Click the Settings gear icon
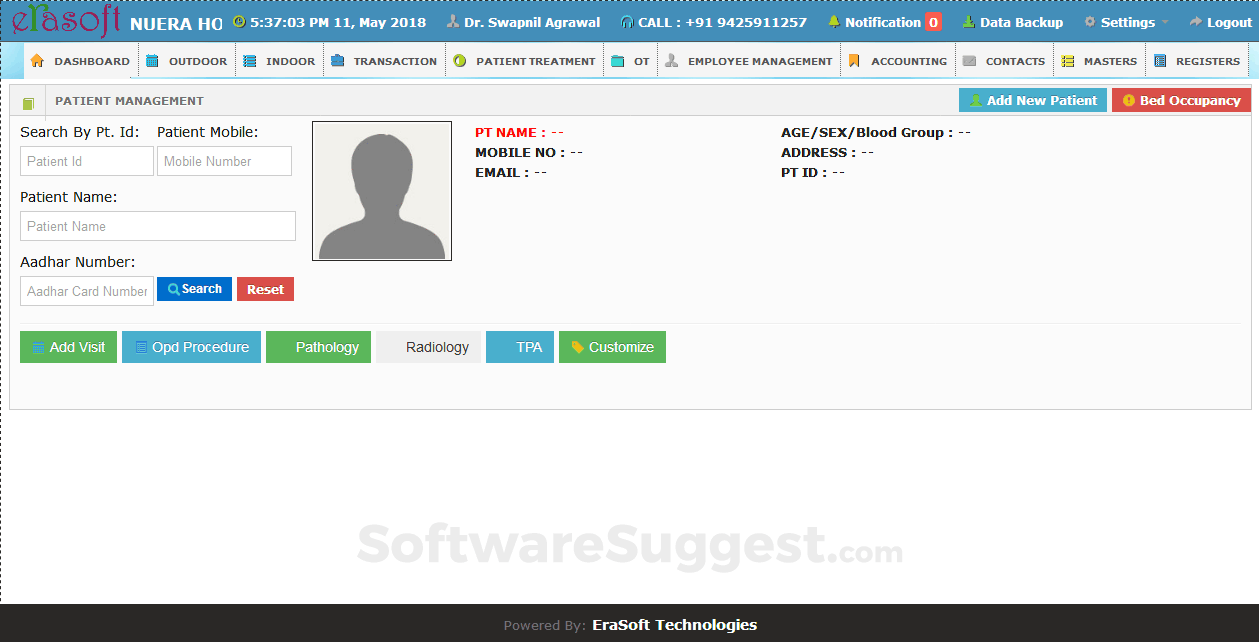This screenshot has width=1259, height=642. pos(1090,21)
